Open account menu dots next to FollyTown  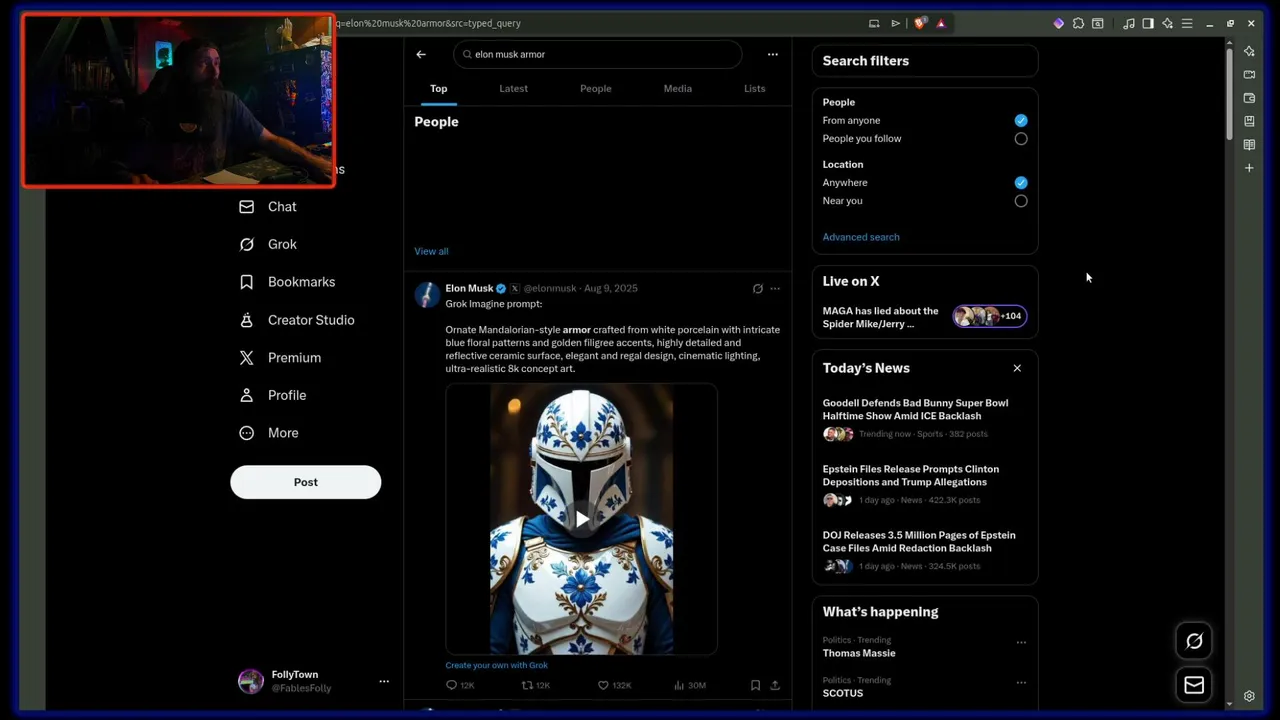point(384,681)
